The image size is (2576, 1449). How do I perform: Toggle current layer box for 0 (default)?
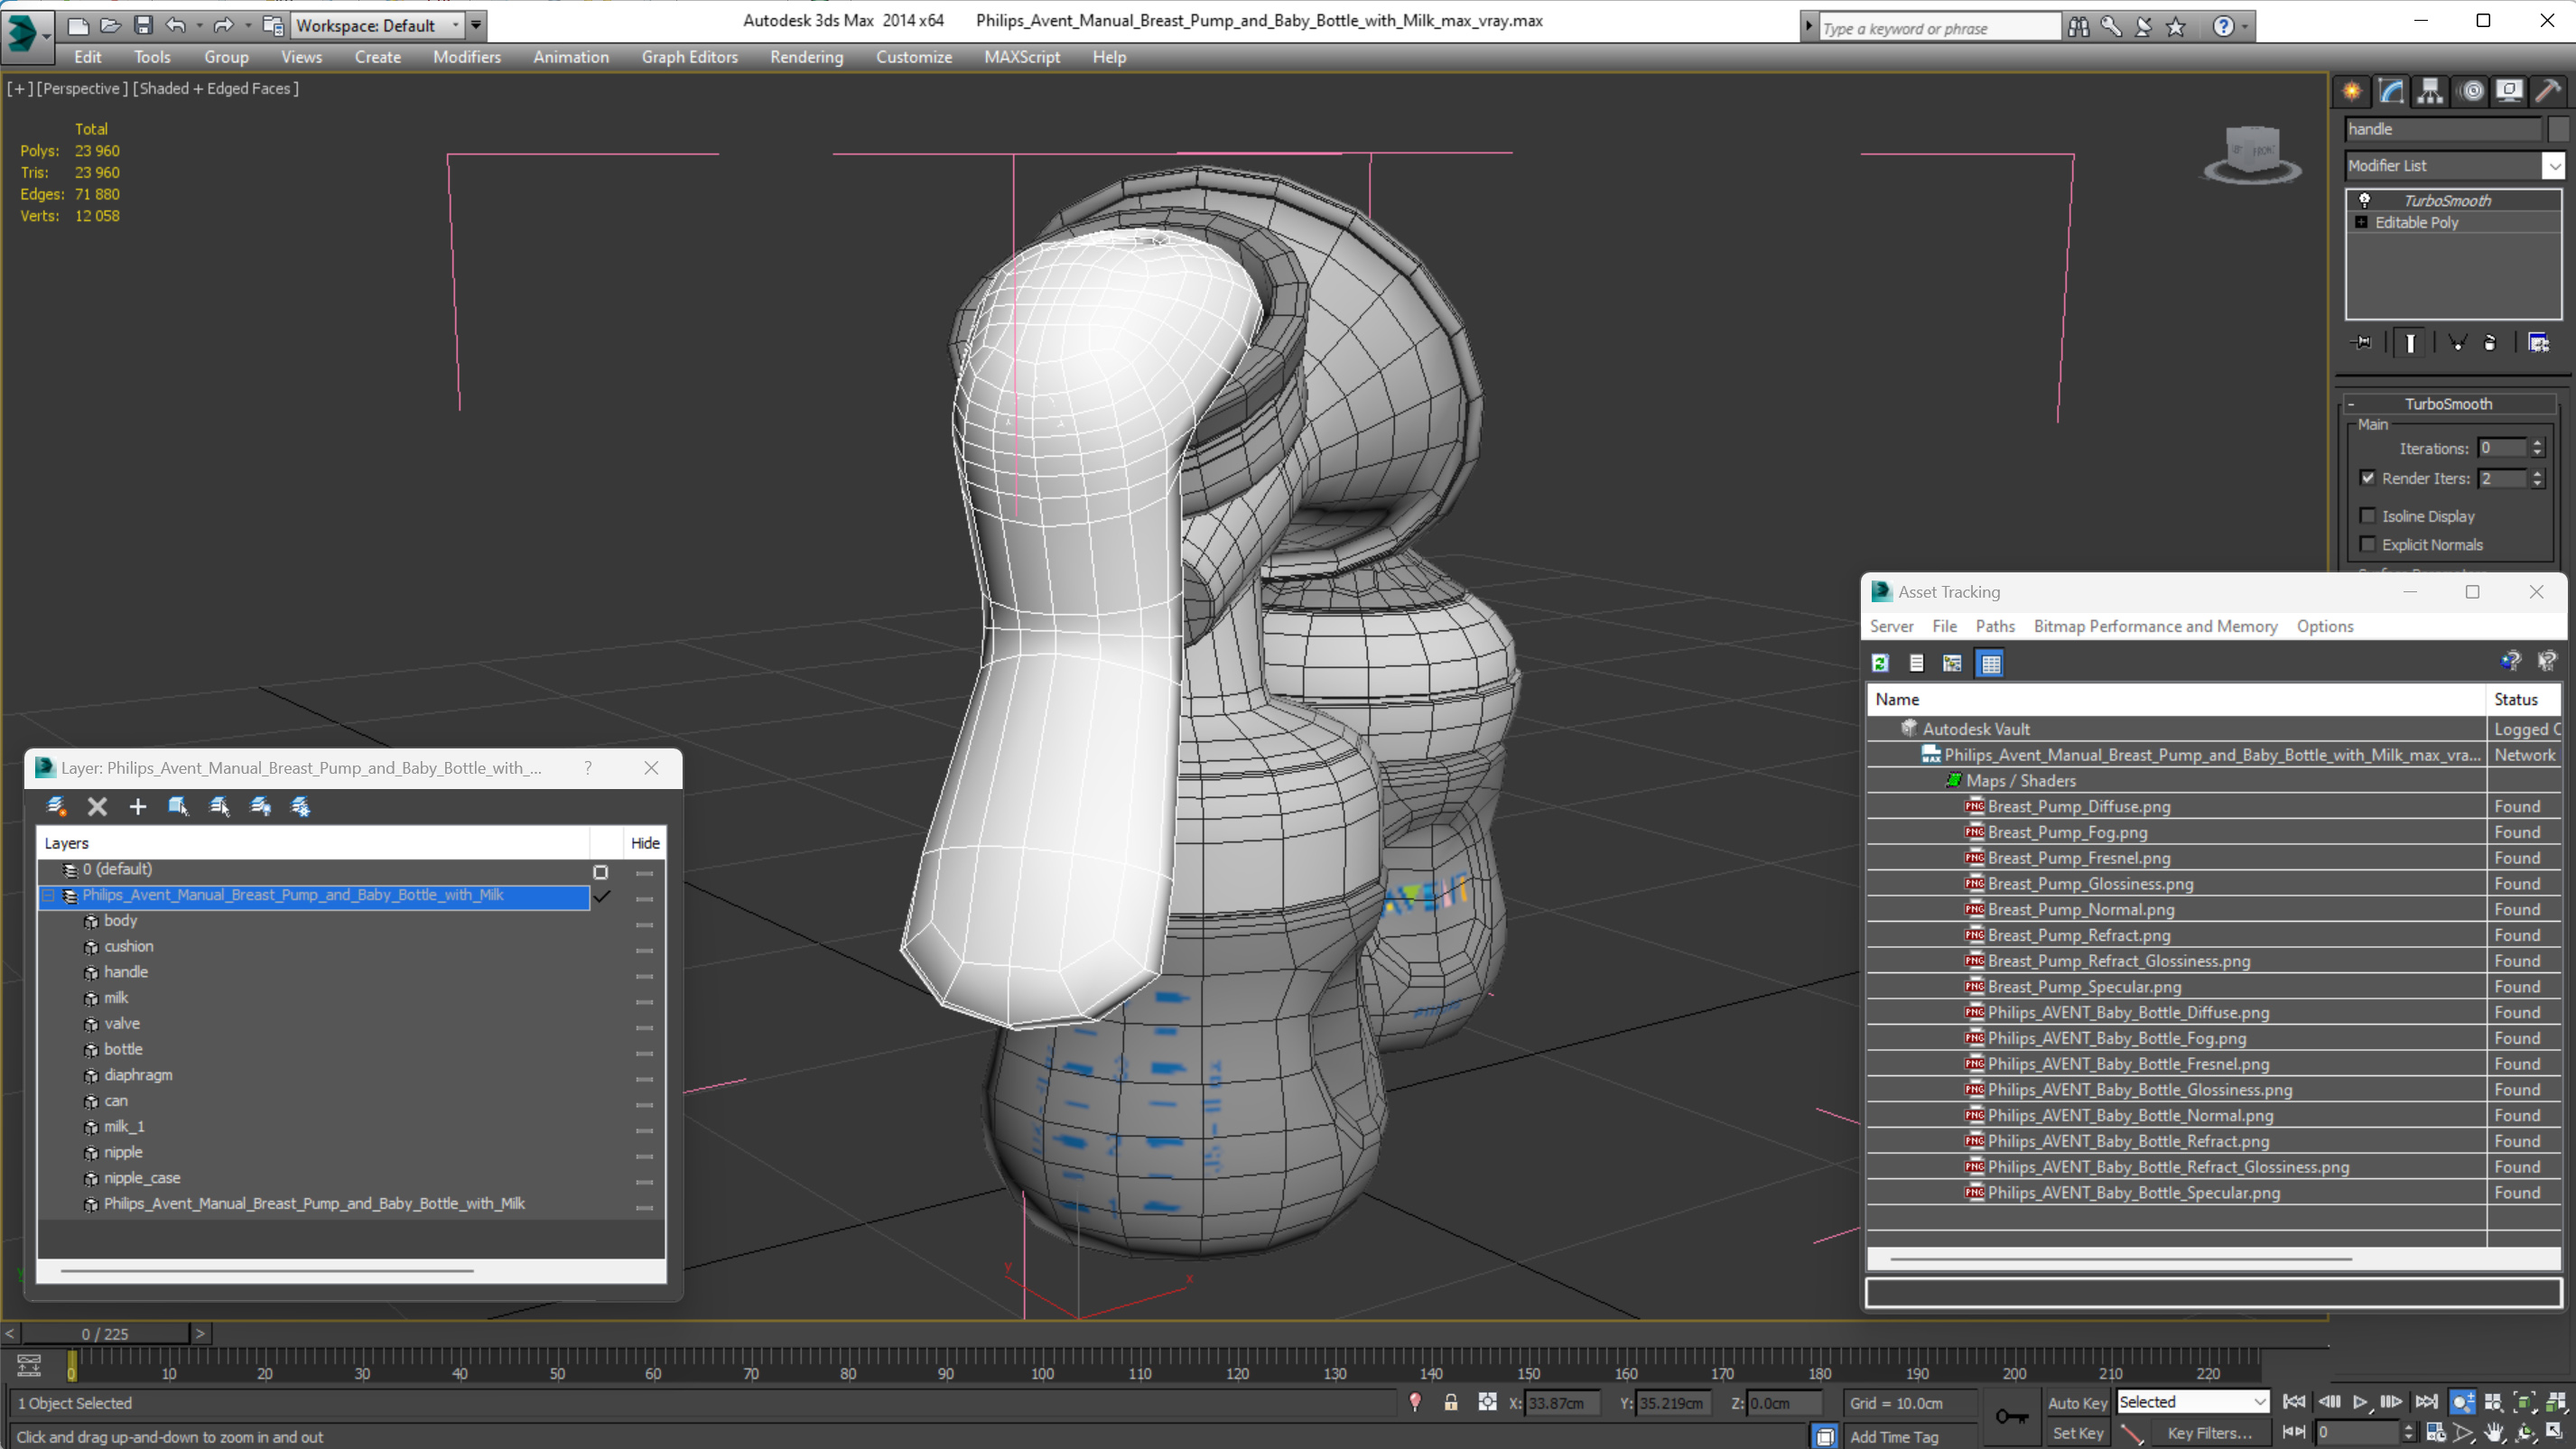(600, 872)
